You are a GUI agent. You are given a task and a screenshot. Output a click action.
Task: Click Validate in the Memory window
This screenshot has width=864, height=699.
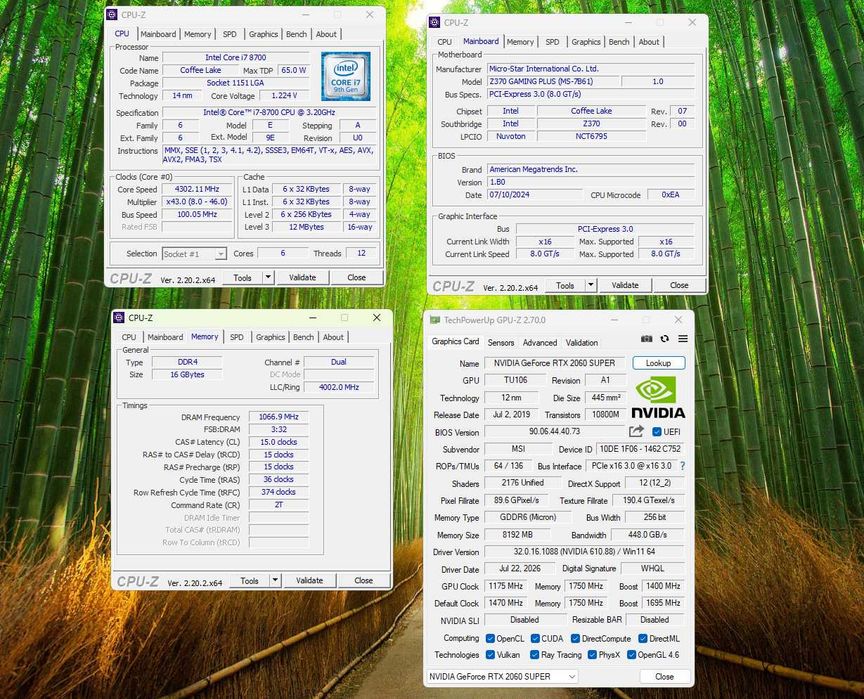(x=309, y=580)
